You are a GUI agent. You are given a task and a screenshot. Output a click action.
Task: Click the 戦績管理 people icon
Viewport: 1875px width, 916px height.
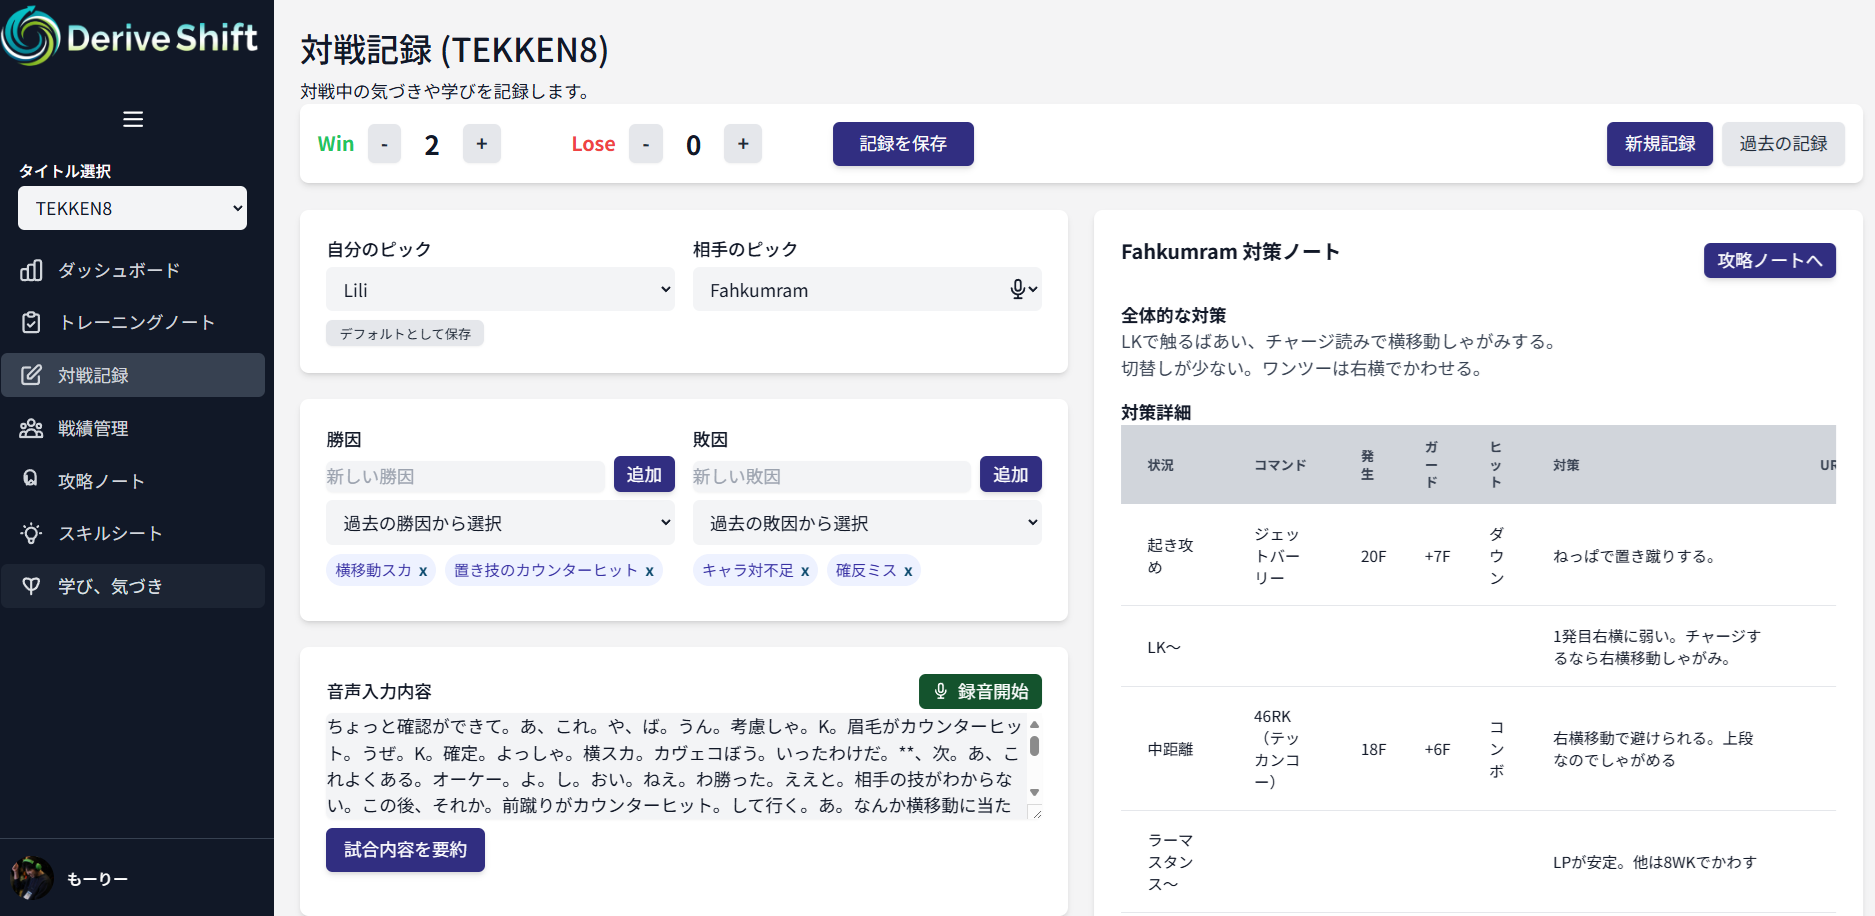click(x=31, y=428)
